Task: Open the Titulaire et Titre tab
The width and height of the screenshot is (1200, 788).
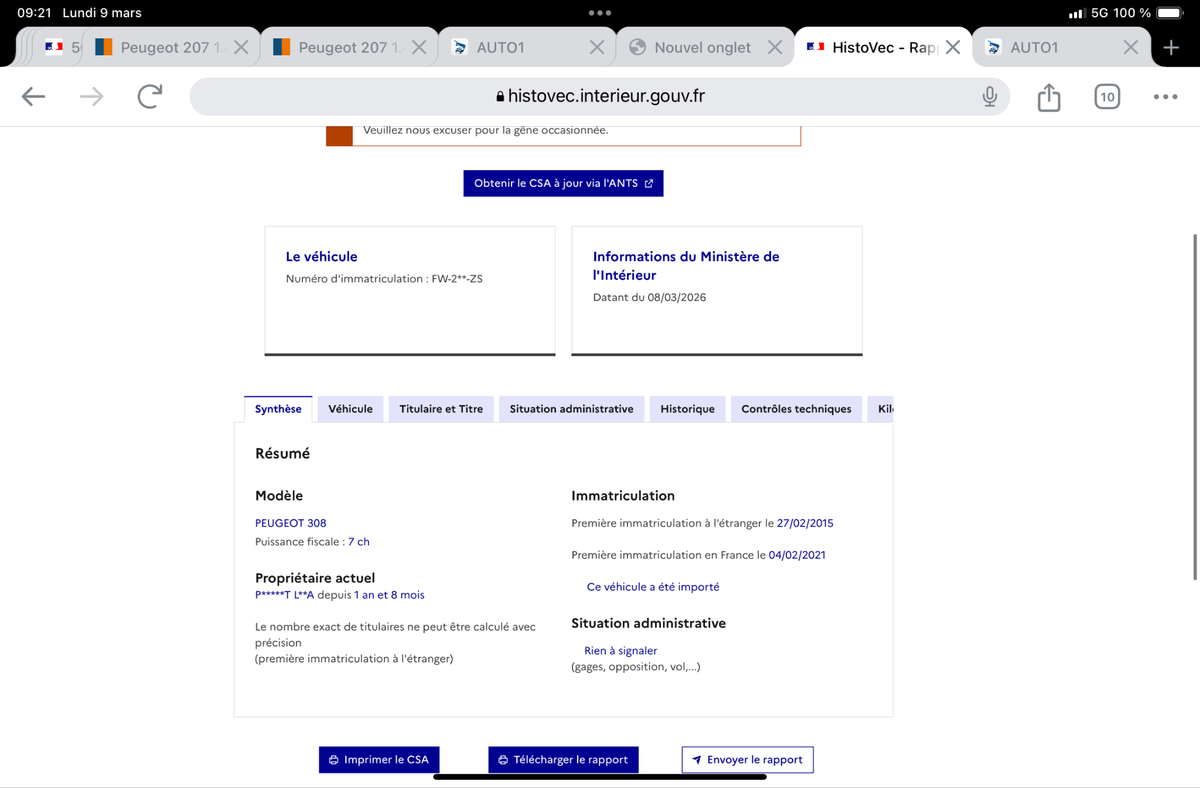Action: 441,409
